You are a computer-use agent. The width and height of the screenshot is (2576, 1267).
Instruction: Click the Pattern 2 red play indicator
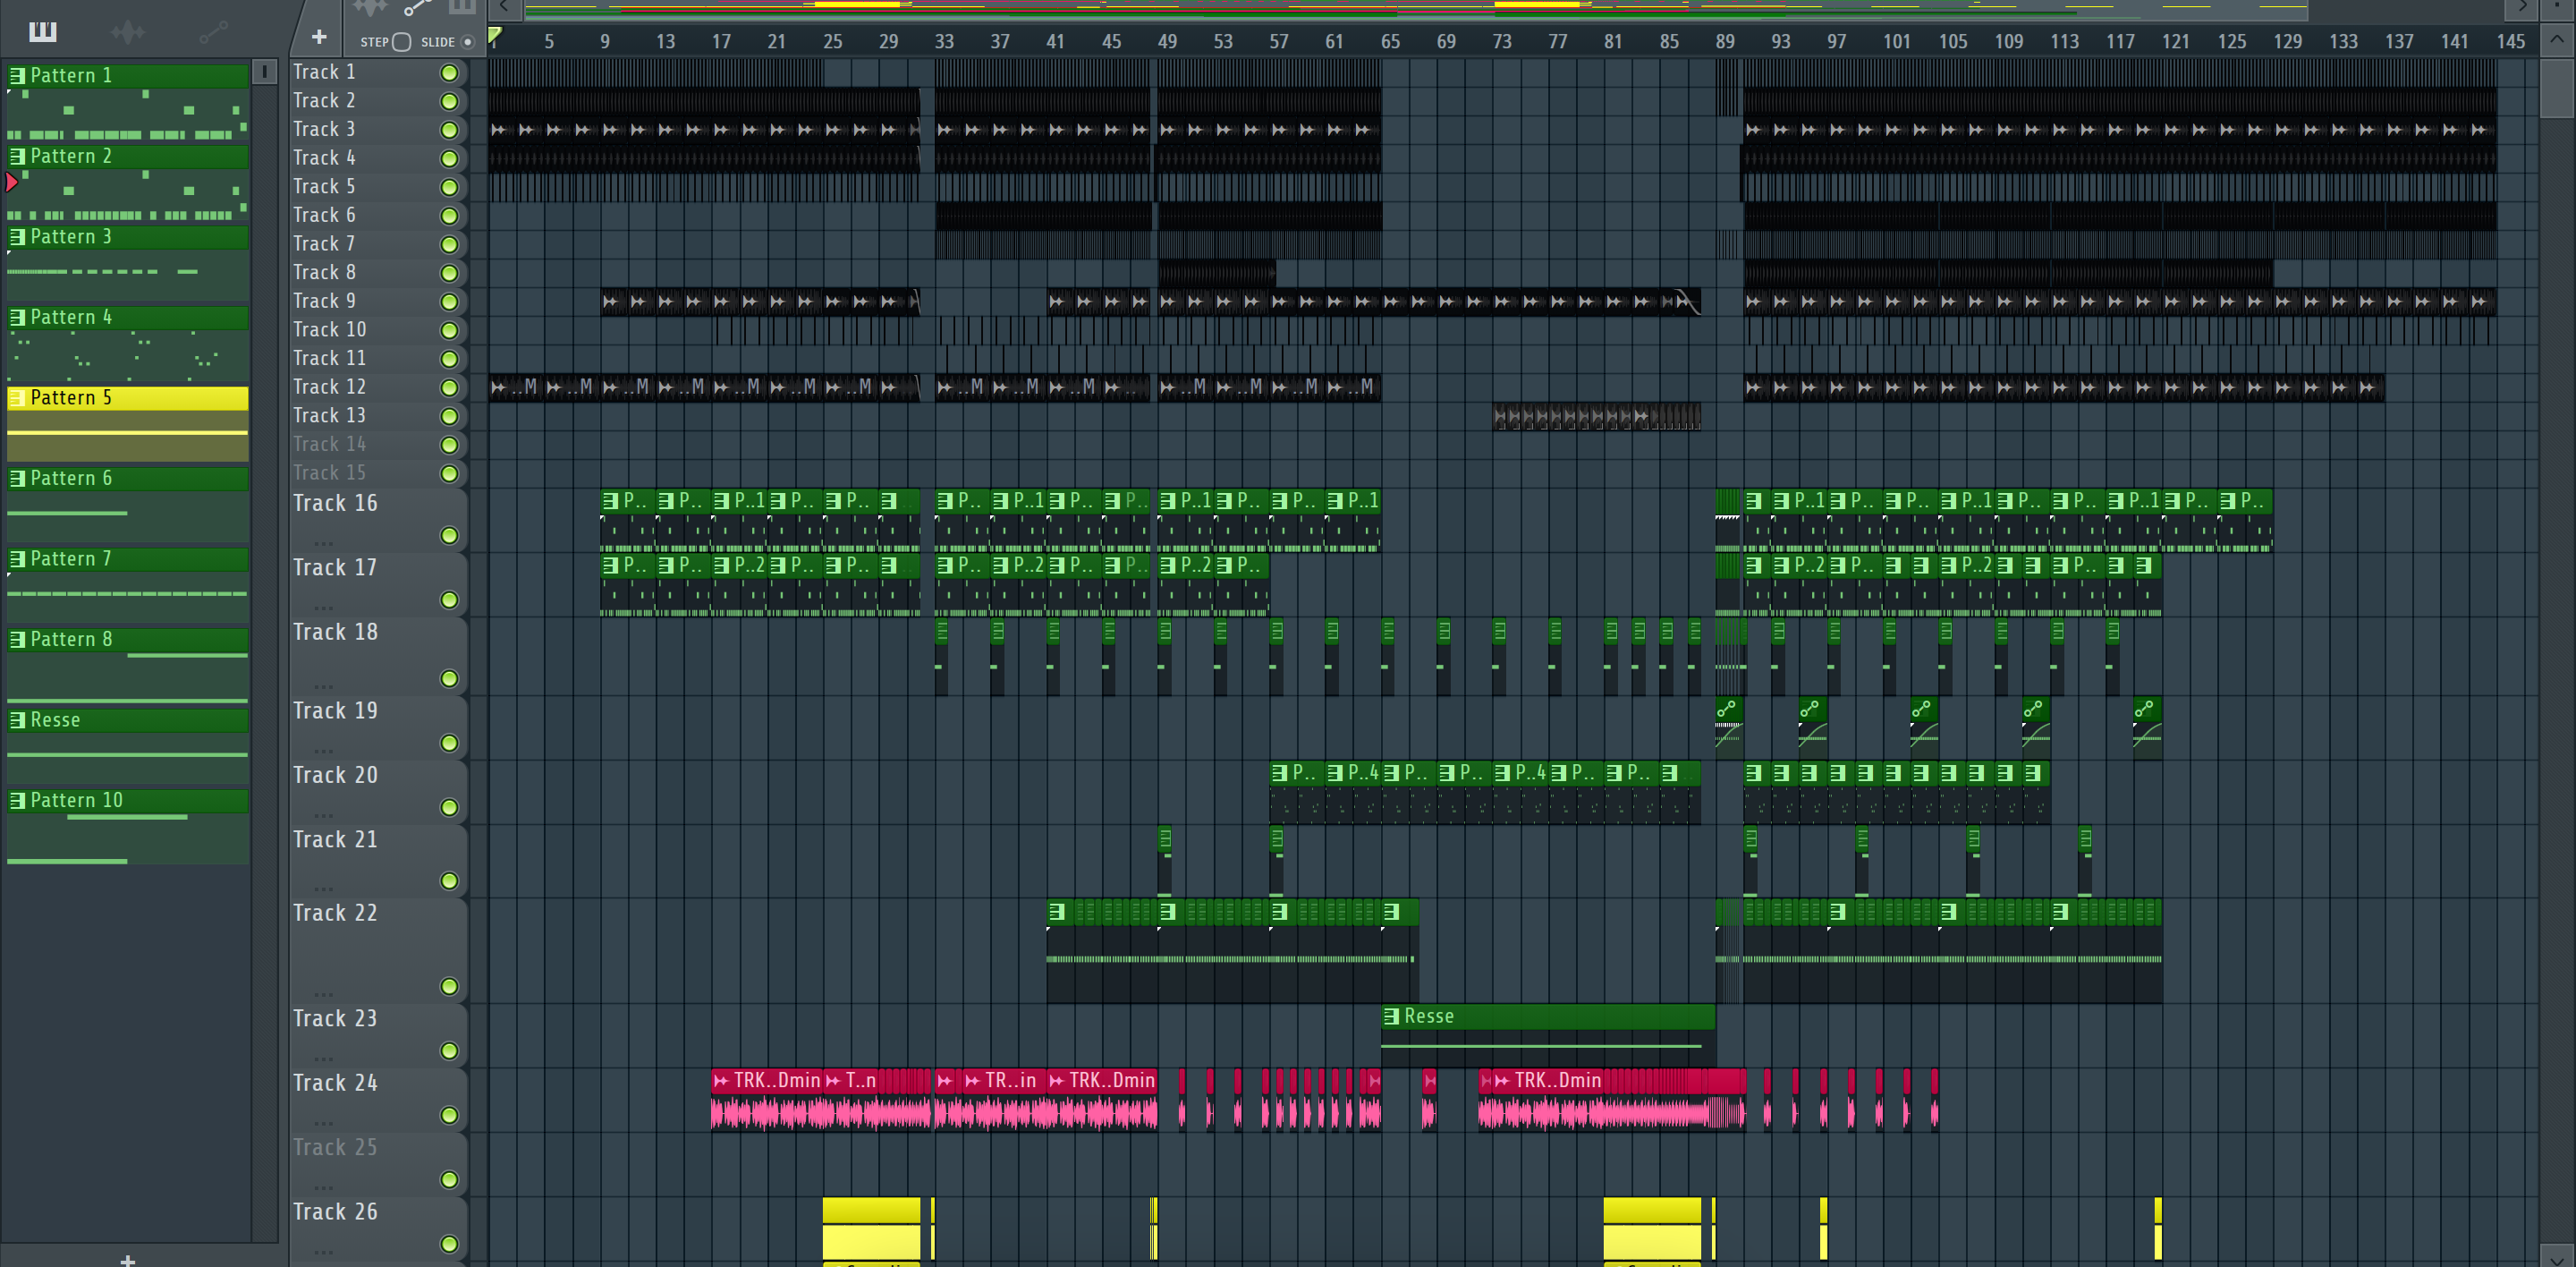[x=12, y=182]
